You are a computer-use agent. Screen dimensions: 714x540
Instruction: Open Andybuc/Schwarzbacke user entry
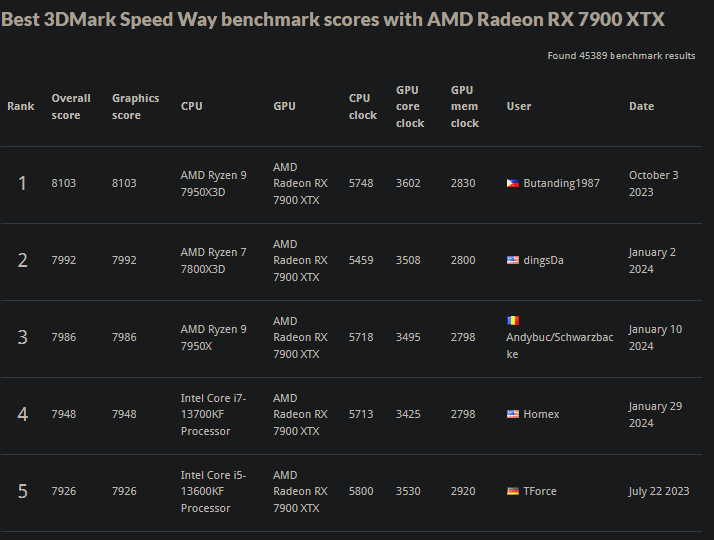(560, 346)
